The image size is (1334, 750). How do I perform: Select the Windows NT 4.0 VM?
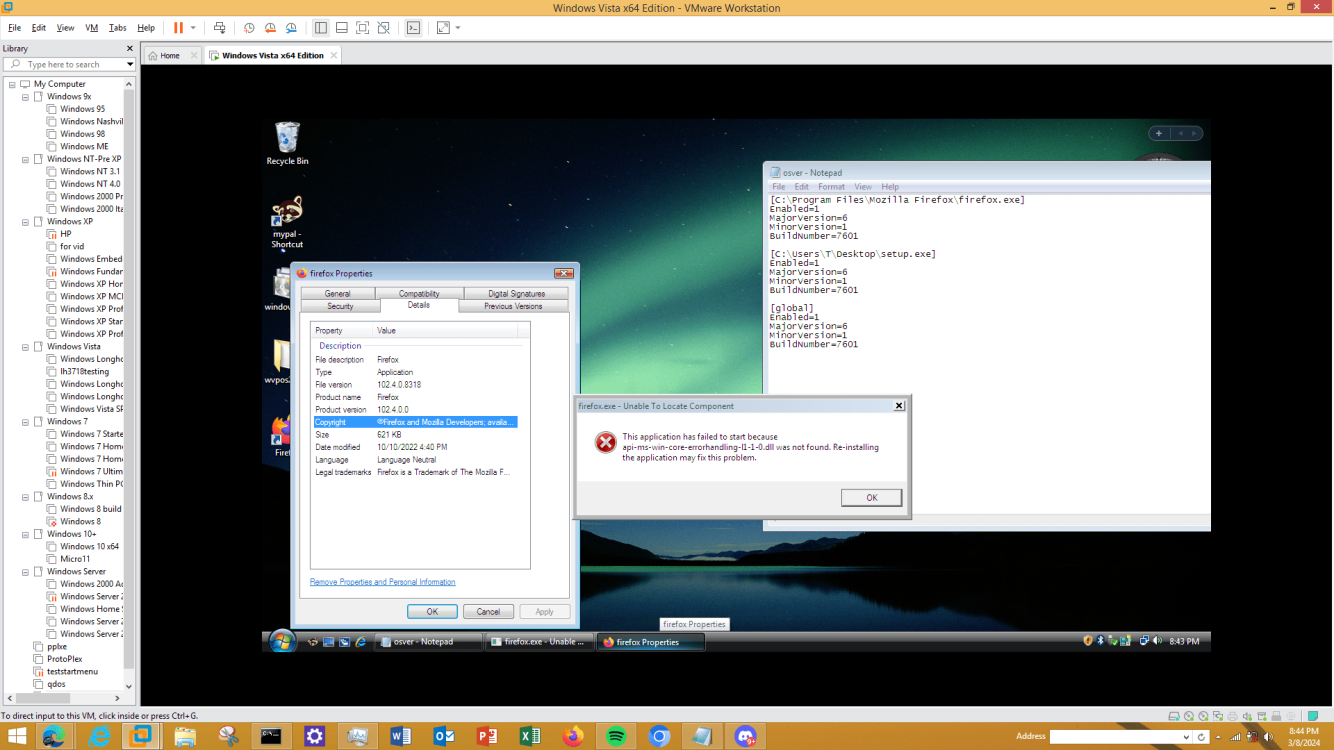[89, 184]
